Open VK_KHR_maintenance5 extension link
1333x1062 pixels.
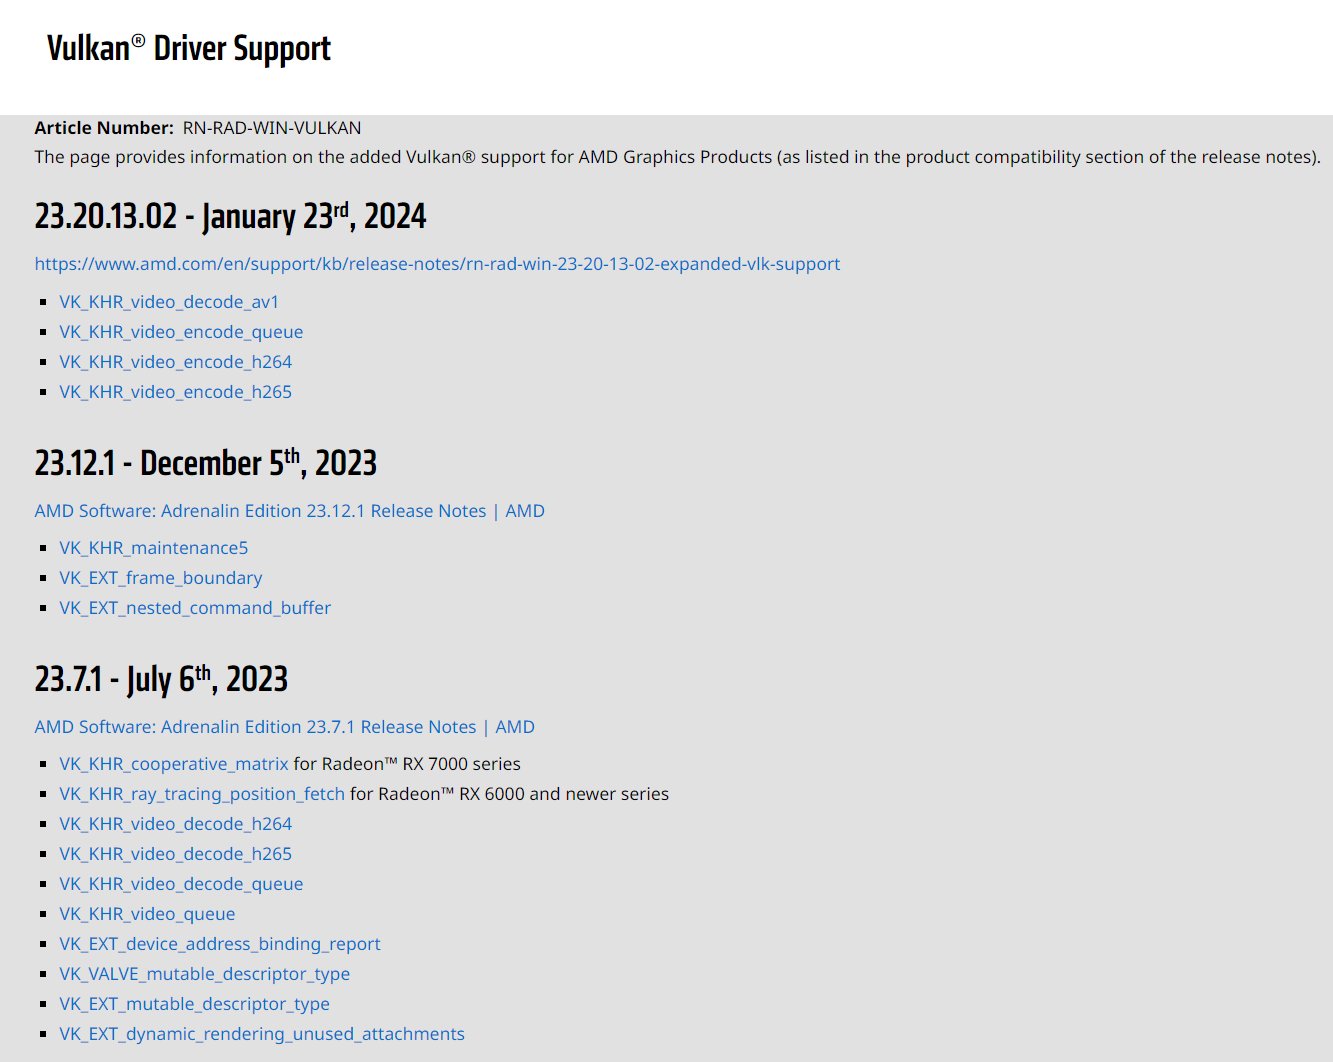coord(154,548)
